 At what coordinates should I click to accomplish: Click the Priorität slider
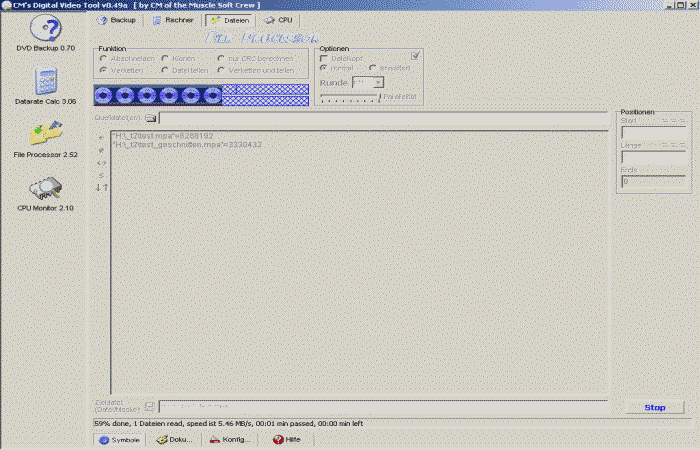point(350,97)
